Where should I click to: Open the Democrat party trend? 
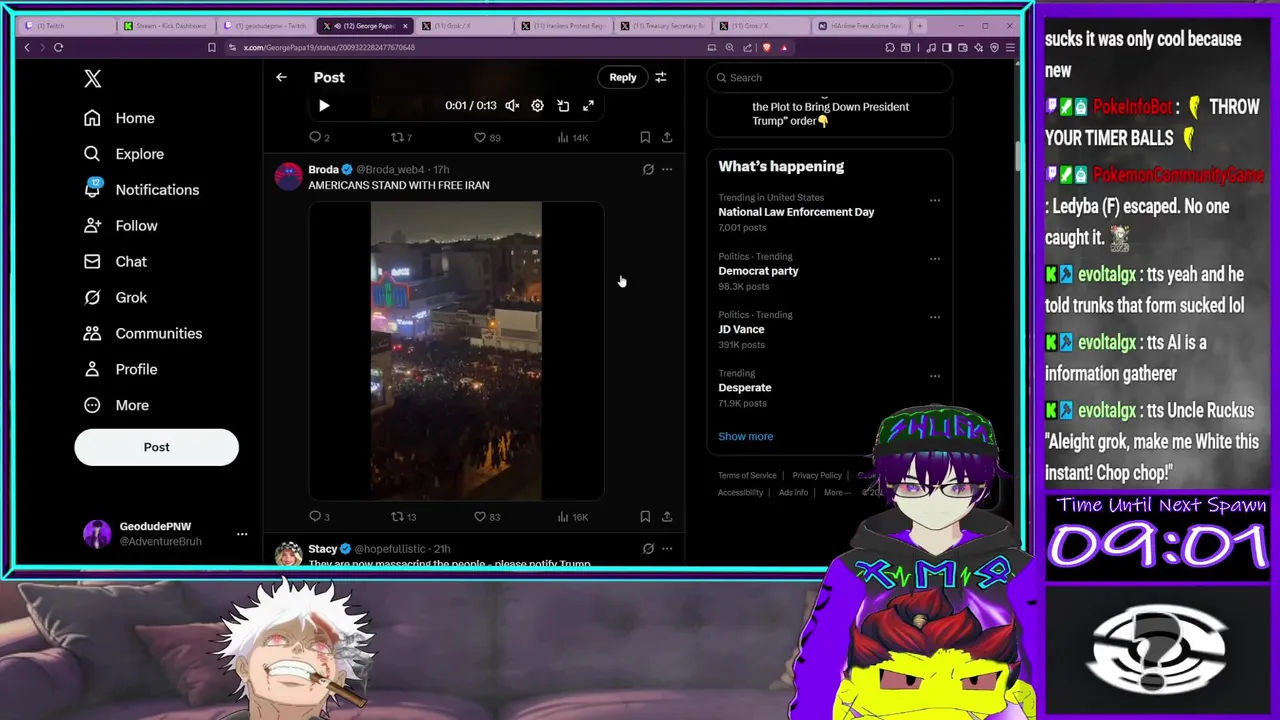pos(758,271)
